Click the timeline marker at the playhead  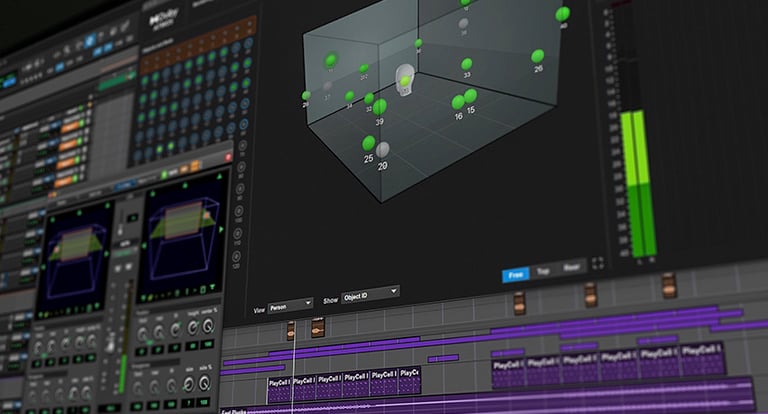(x=291, y=331)
